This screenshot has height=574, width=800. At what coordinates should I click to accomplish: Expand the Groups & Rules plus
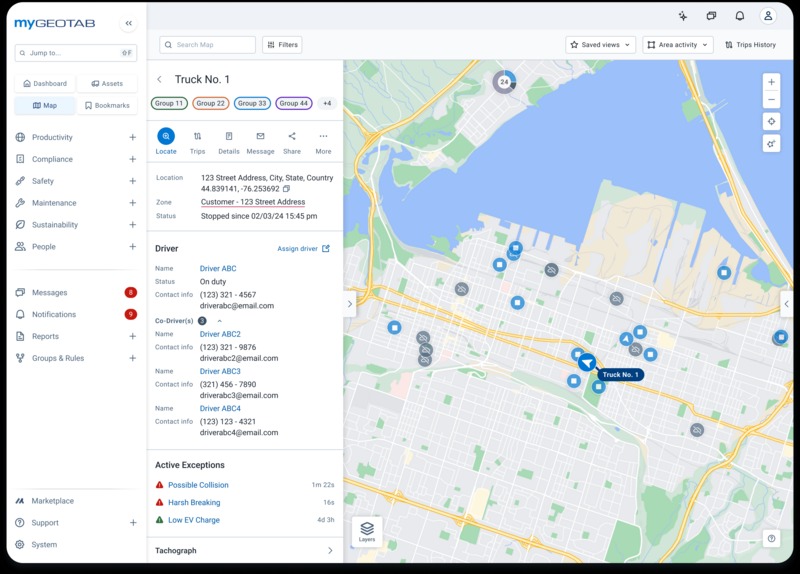133,358
